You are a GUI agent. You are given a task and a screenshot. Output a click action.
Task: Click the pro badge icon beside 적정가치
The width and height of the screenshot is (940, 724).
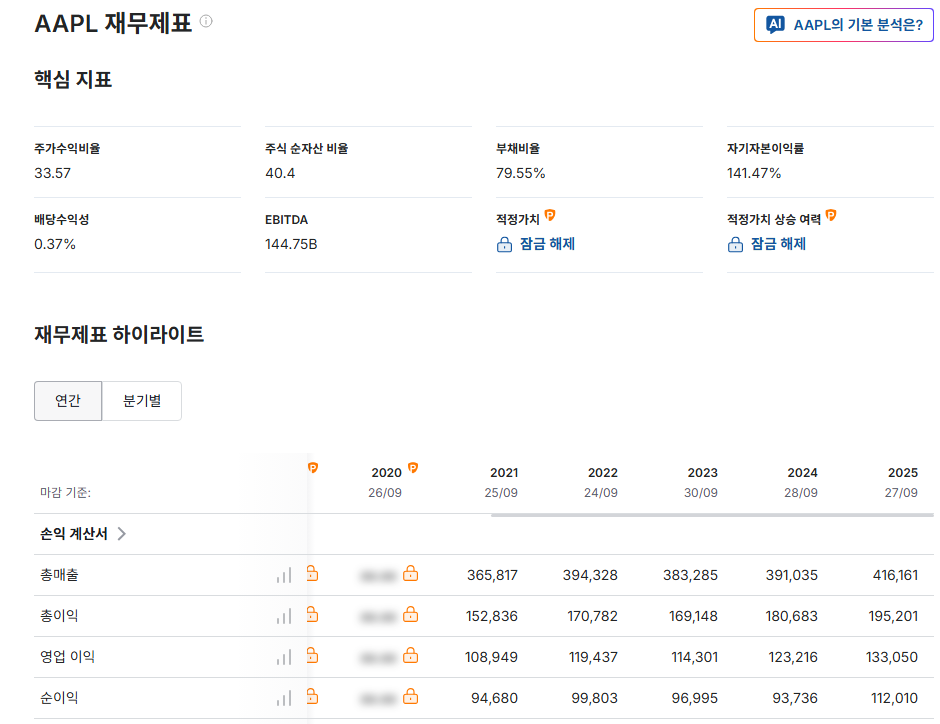[550, 215]
